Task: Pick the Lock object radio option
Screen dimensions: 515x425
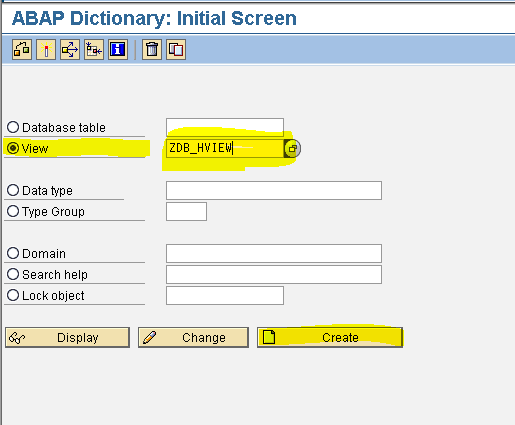Action: 13,295
